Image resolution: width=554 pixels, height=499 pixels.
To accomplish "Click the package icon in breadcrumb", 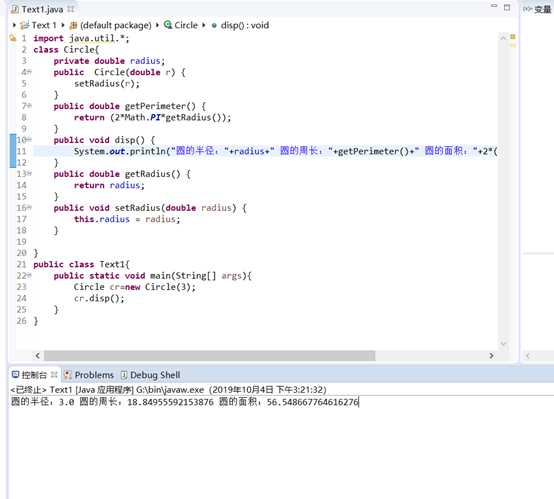I will [73, 25].
